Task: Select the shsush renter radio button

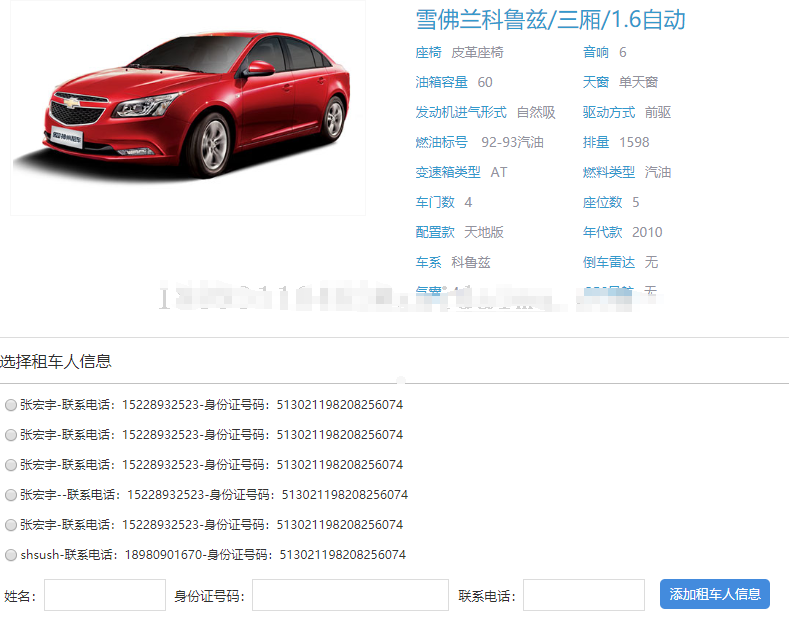Action: (x=11, y=555)
